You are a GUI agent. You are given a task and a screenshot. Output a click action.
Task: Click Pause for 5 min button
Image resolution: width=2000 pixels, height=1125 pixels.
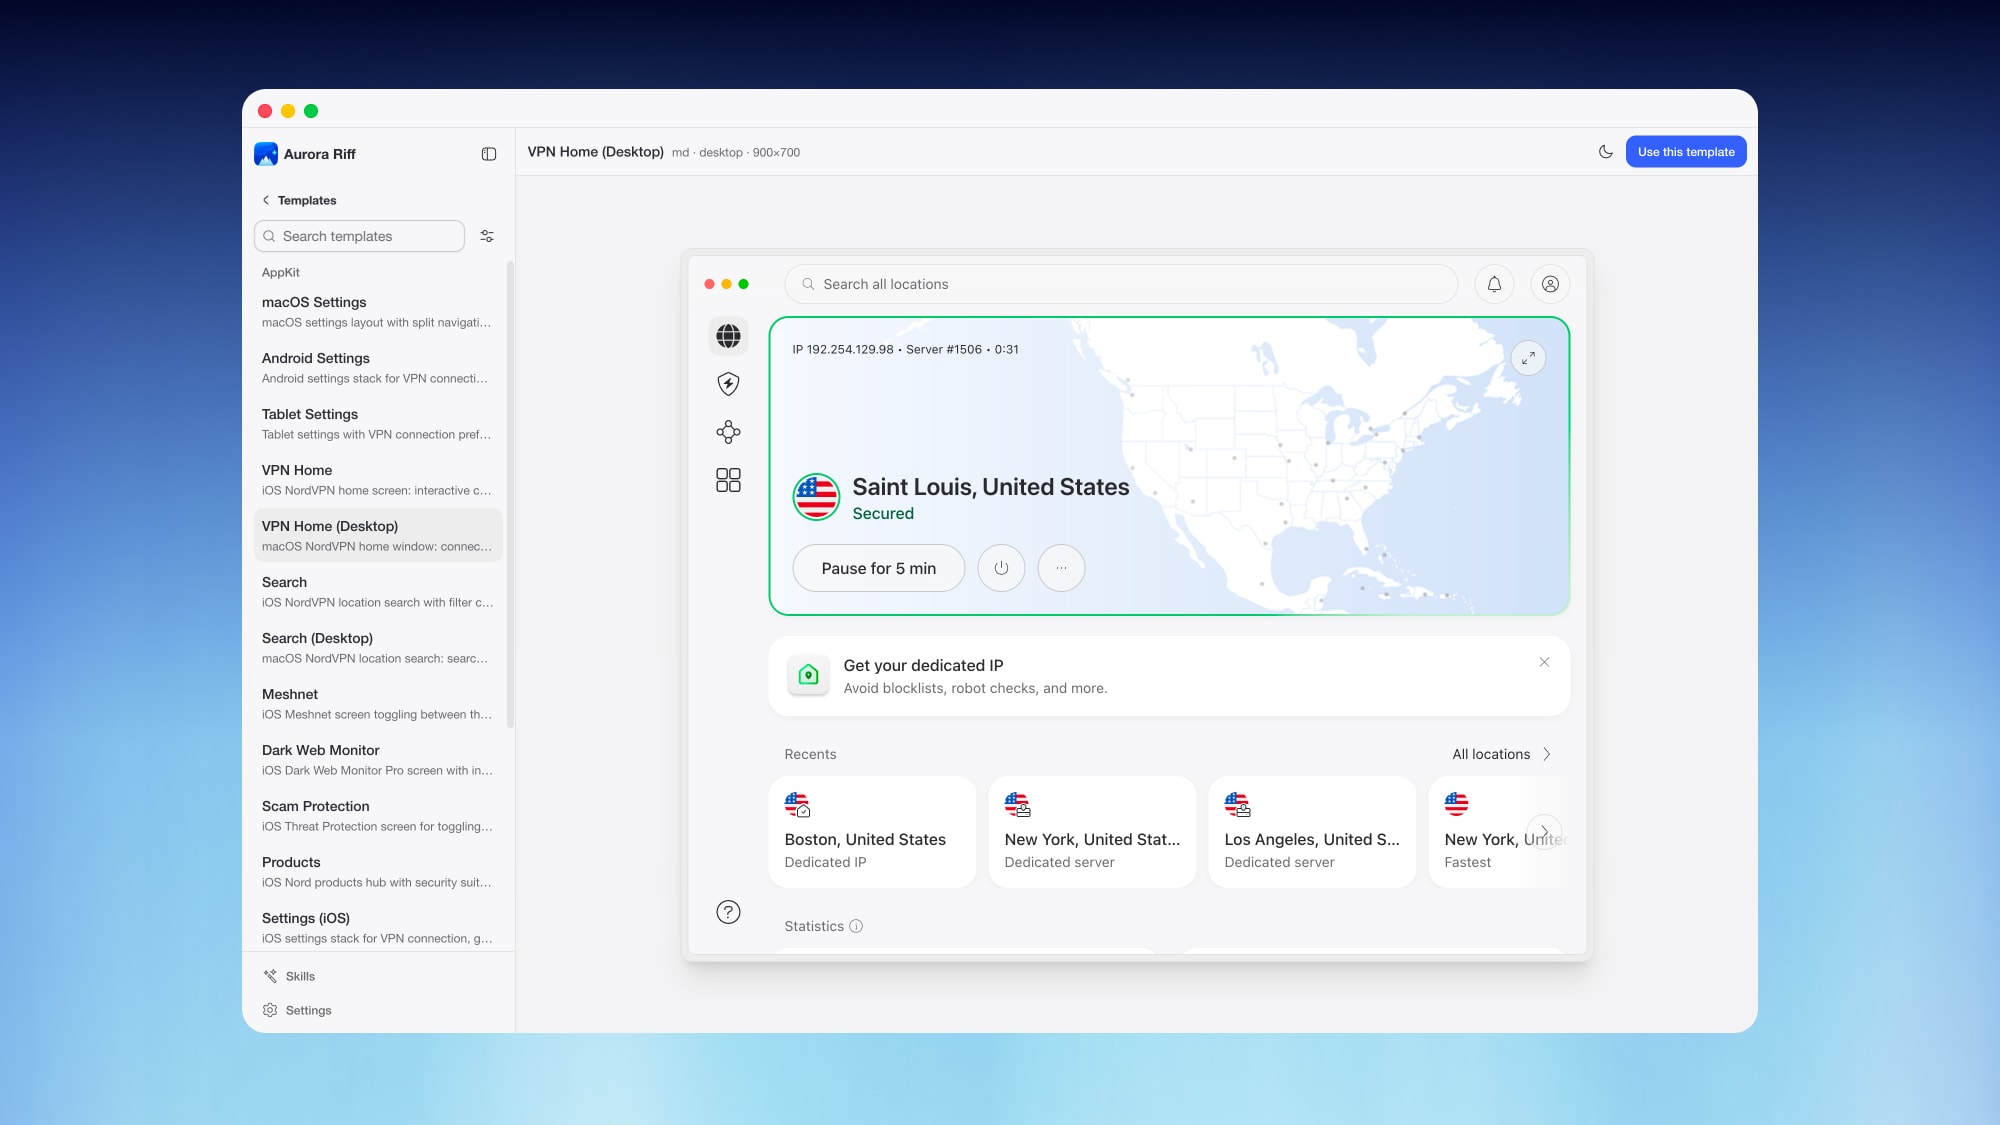[x=879, y=568]
